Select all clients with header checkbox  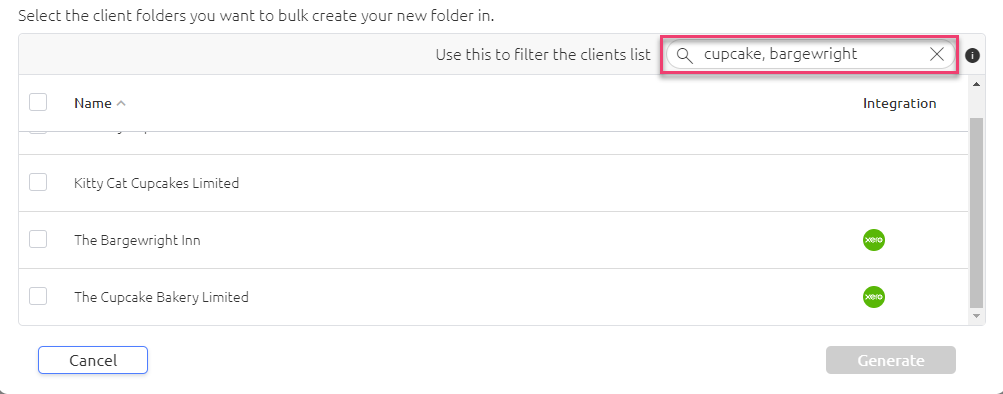[38, 102]
